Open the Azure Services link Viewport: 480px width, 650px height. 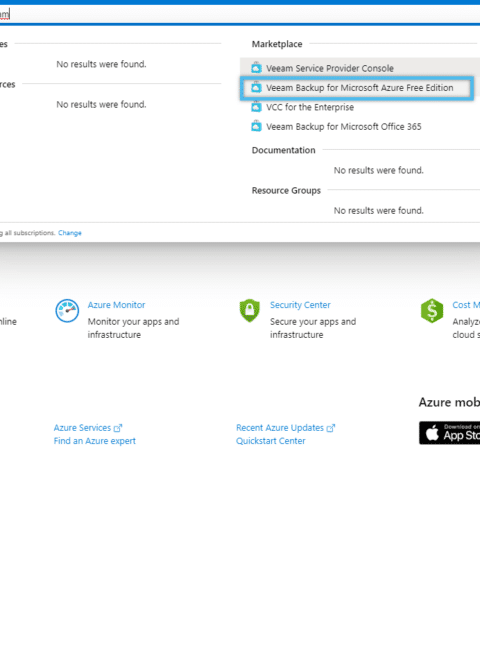[x=82, y=428]
